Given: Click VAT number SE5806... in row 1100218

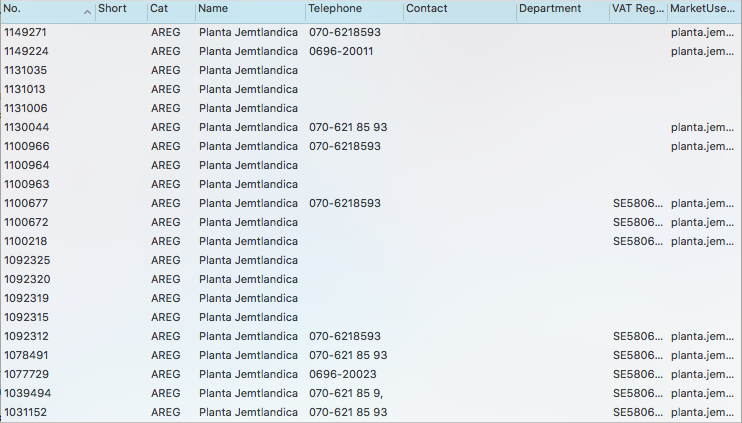Looking at the screenshot, I should (x=638, y=241).
